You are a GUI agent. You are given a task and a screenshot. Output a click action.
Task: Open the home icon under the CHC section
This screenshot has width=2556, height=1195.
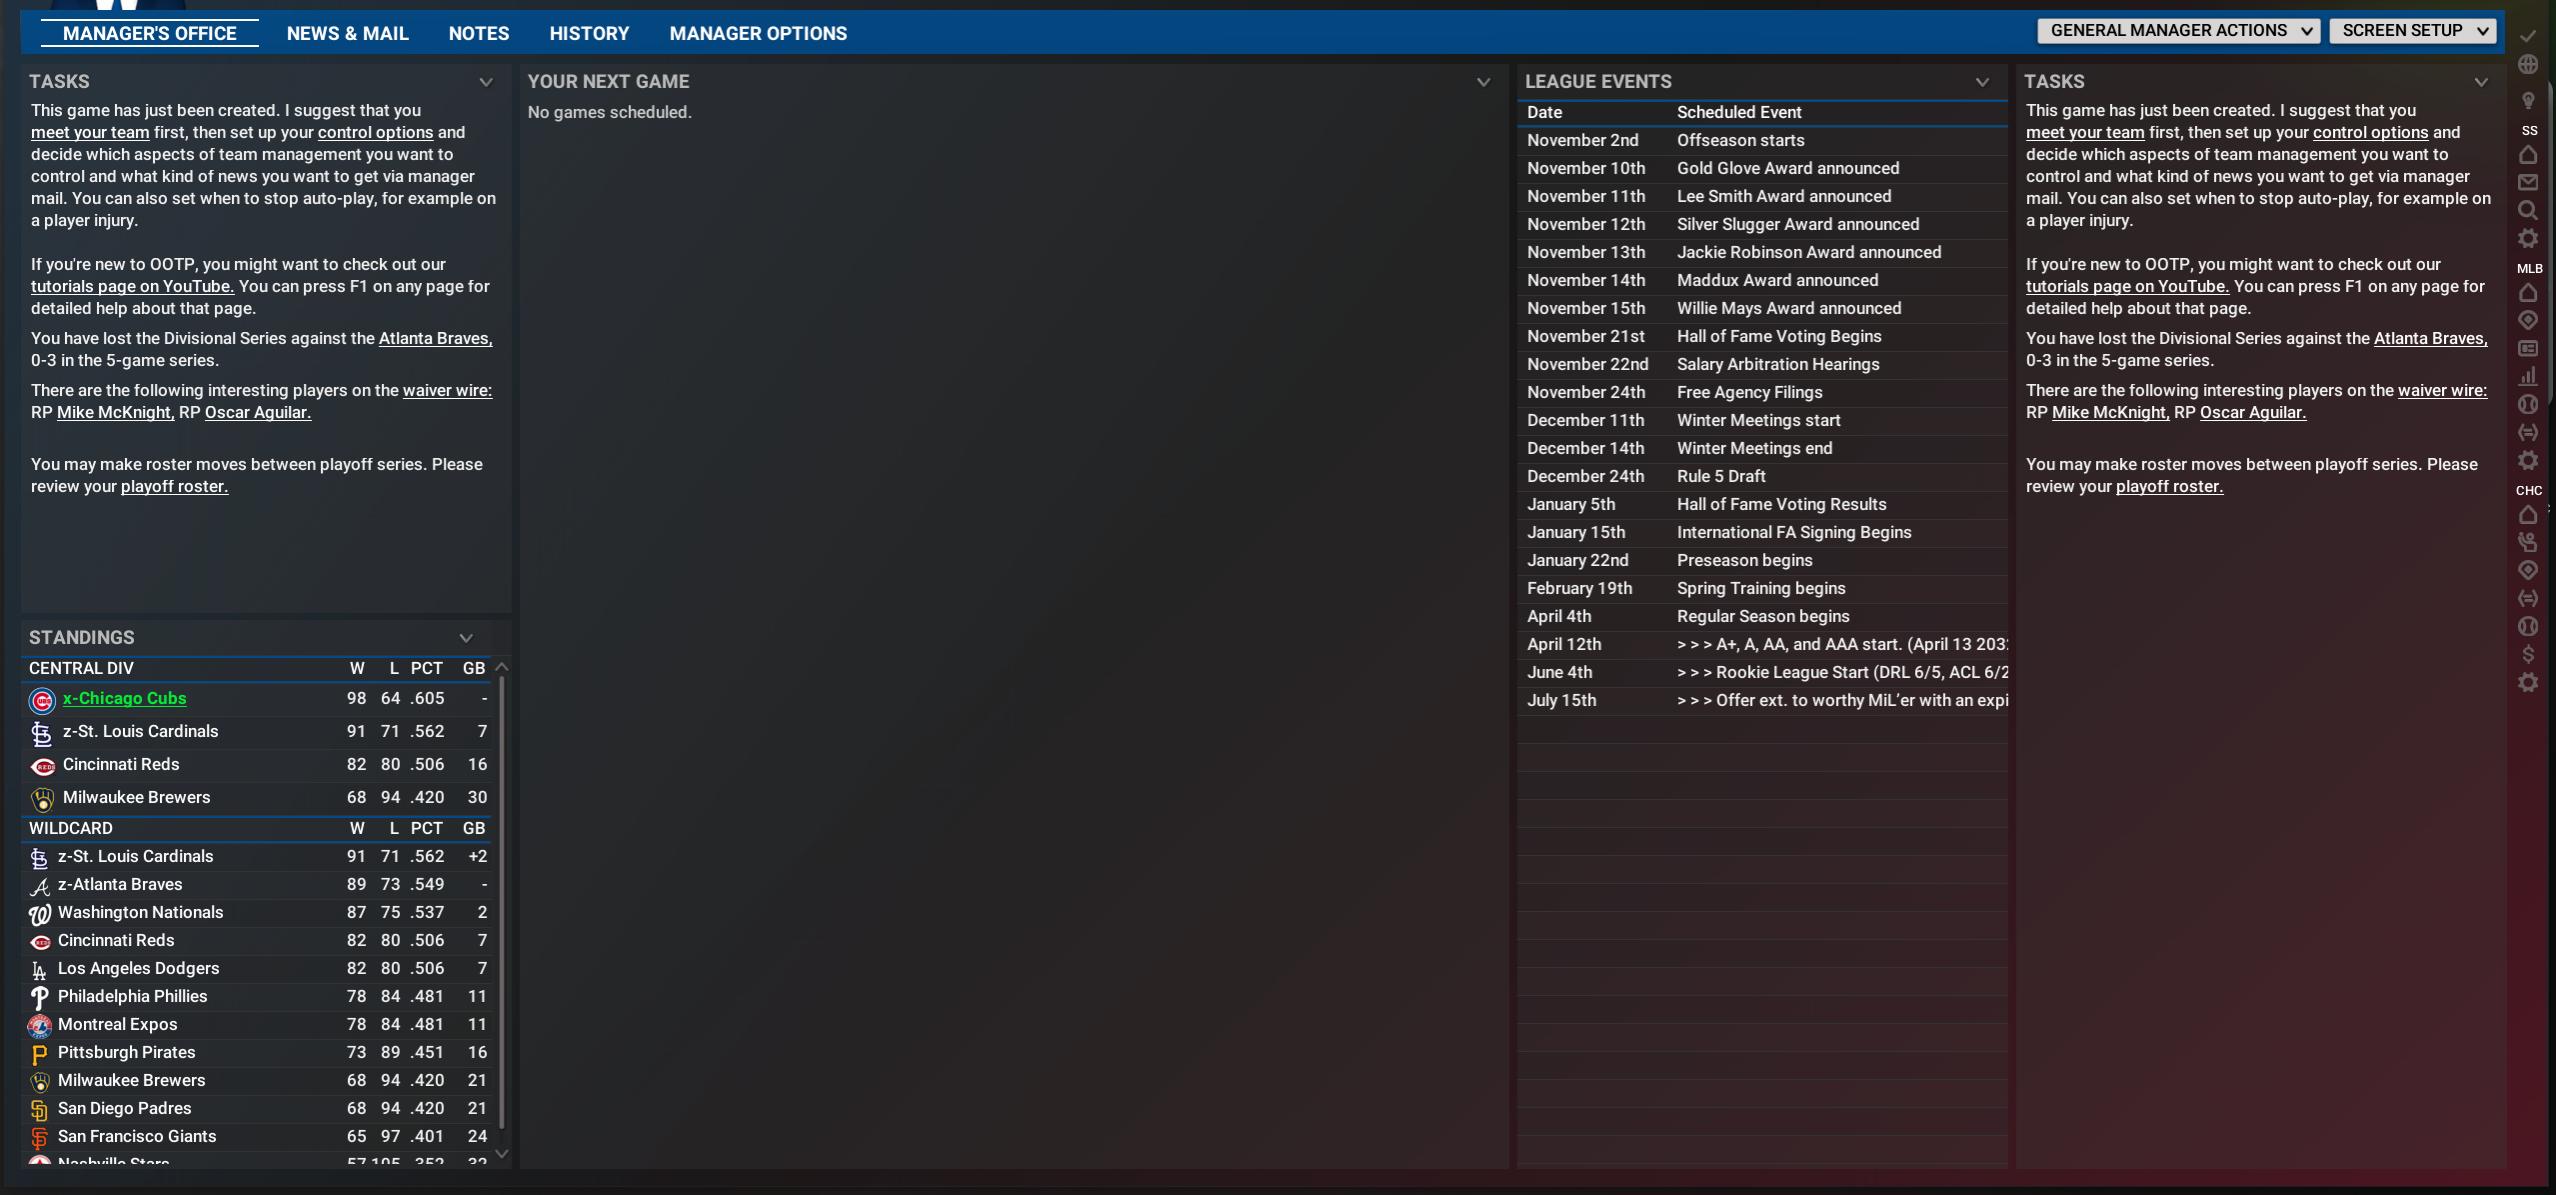tap(2528, 514)
